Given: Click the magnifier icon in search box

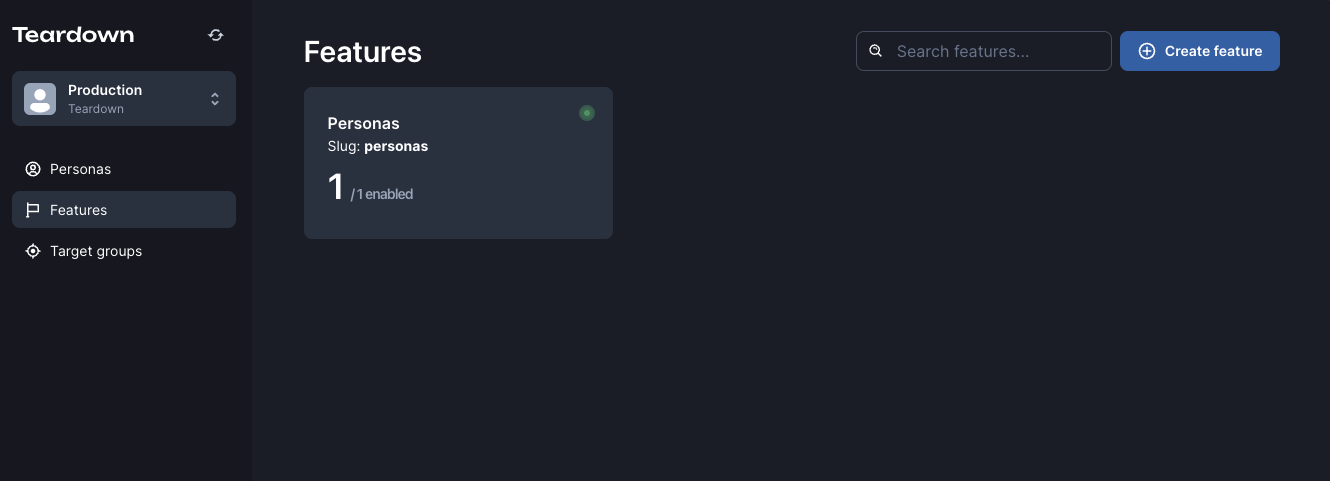Looking at the screenshot, I should tap(876, 51).
